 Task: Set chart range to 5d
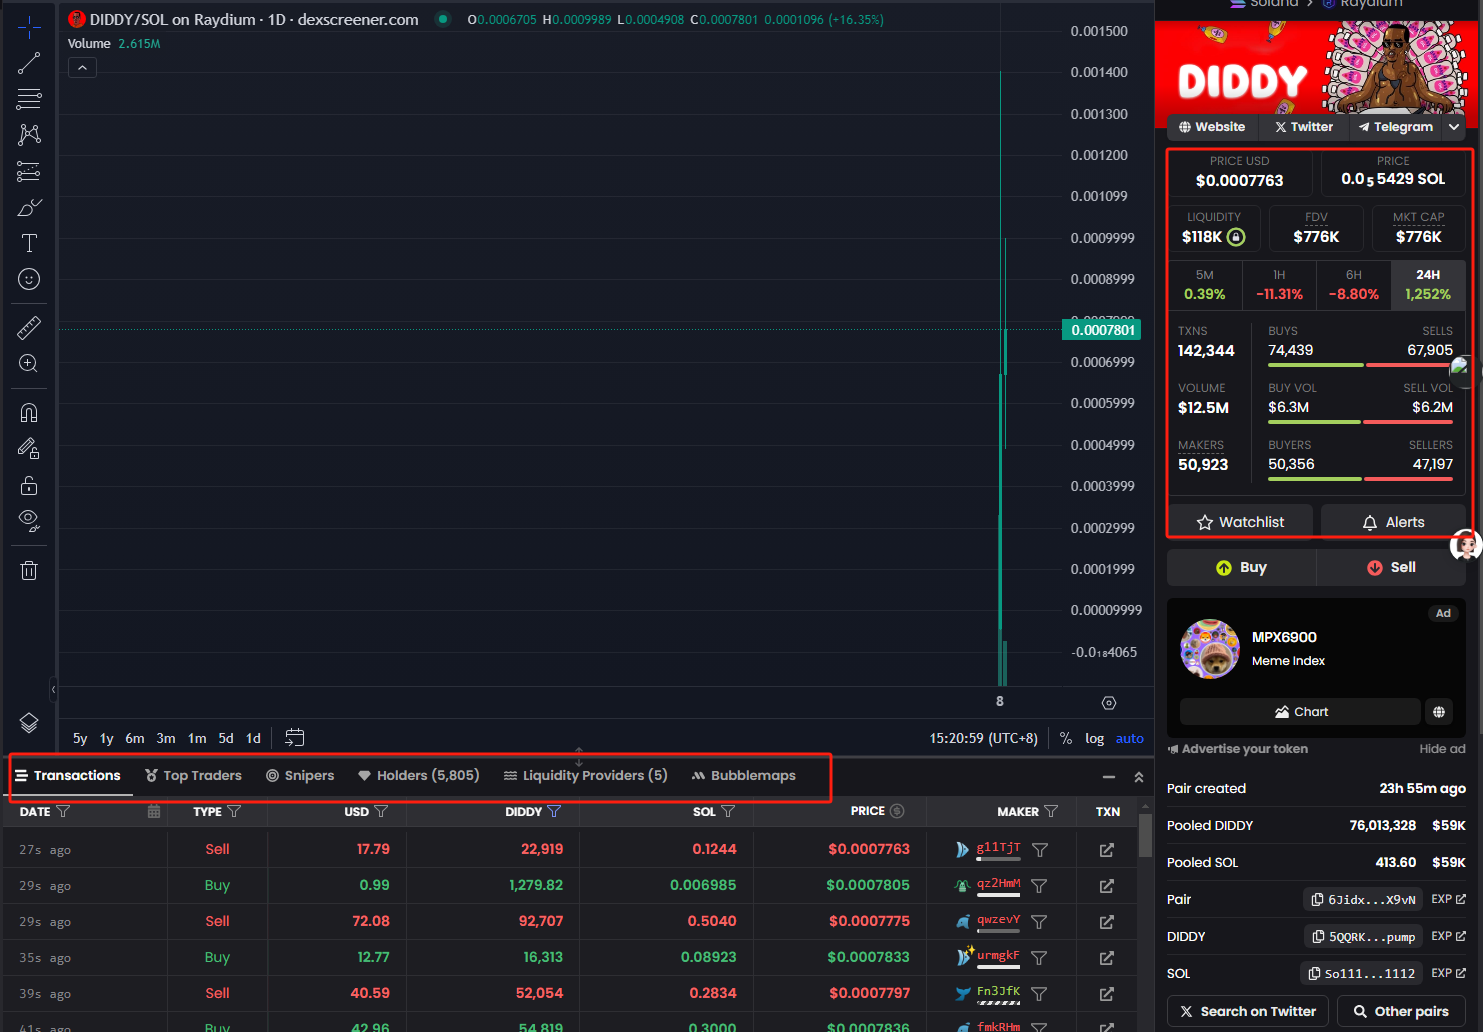pos(226,738)
